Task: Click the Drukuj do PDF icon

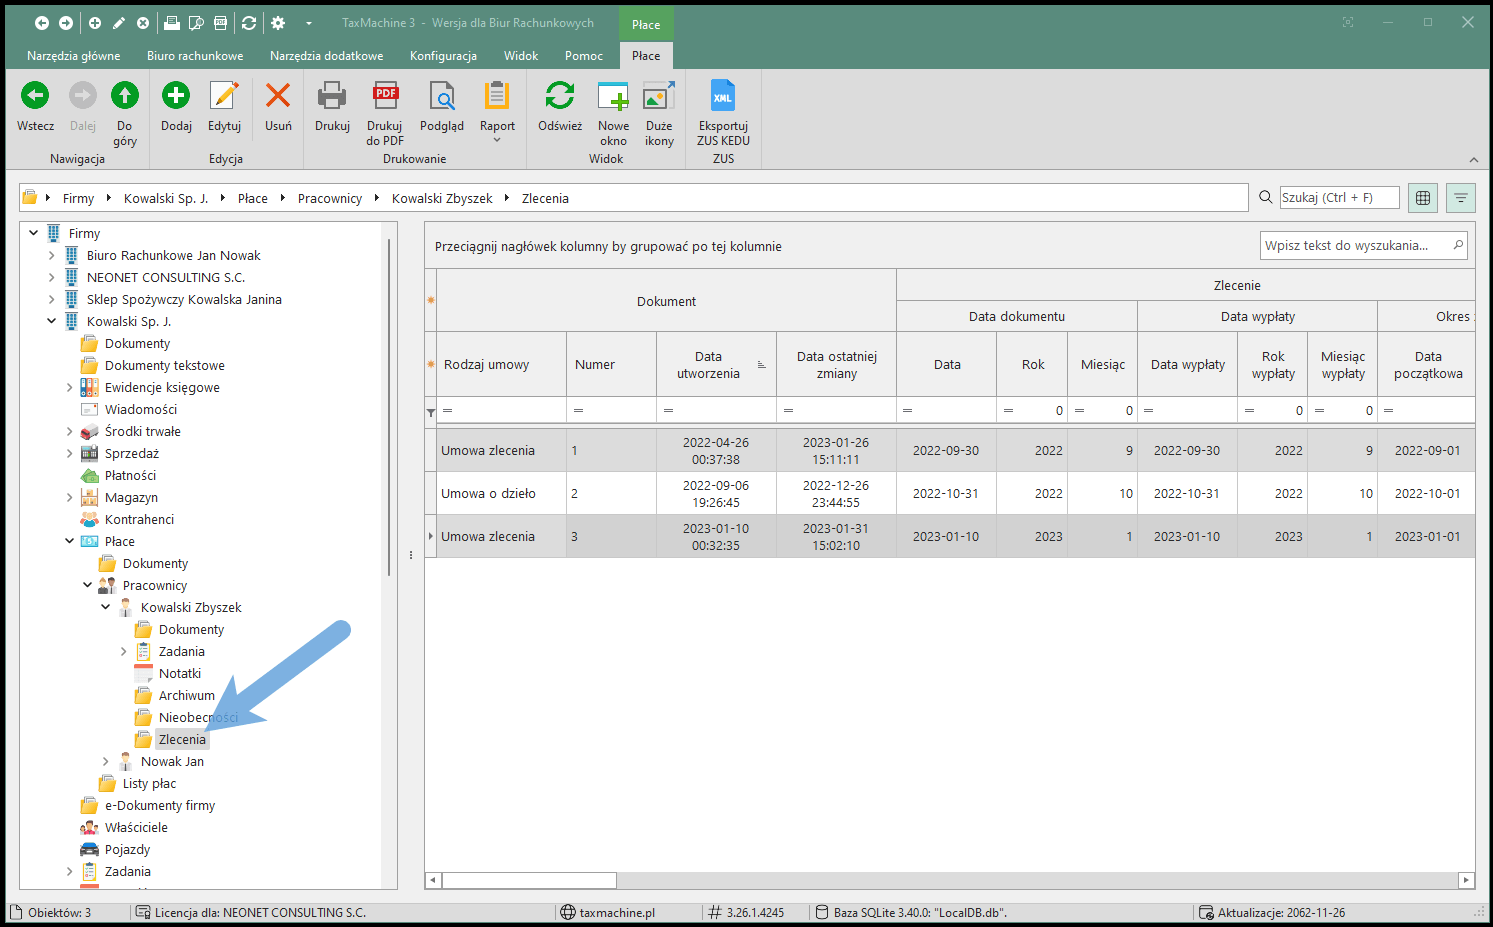Action: click(385, 96)
